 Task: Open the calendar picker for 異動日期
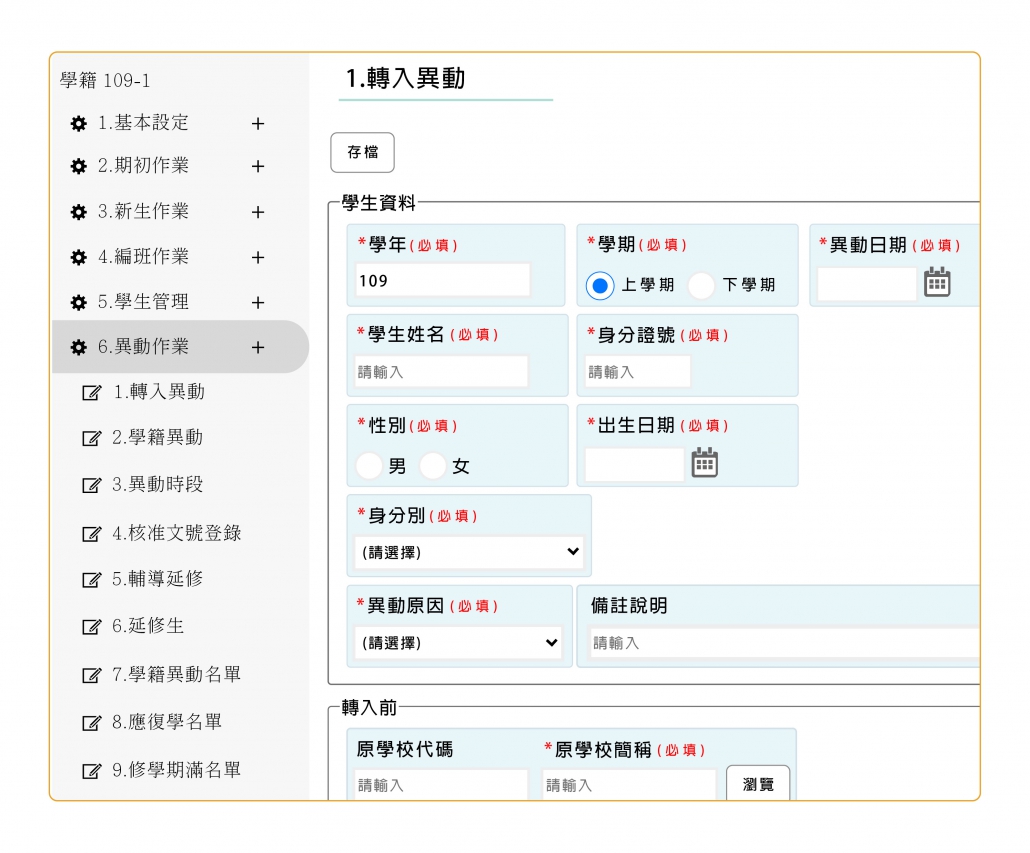[x=937, y=282]
